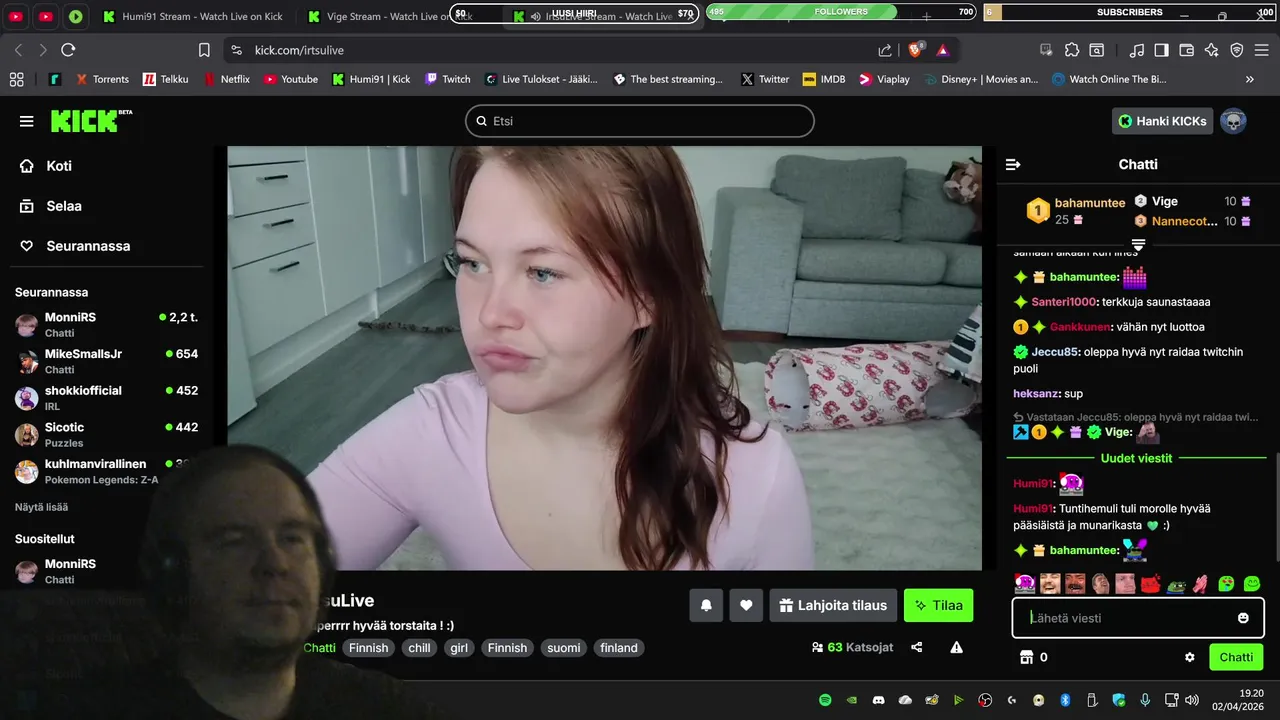Click the green smiley emote

click(x=1252, y=584)
